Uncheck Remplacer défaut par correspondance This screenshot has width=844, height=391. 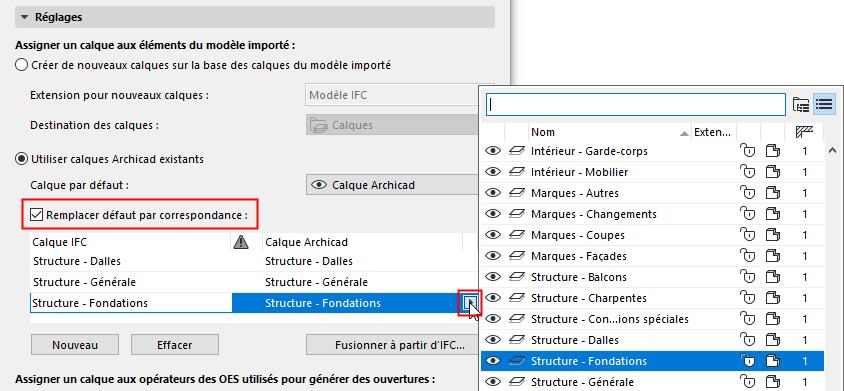(x=37, y=215)
